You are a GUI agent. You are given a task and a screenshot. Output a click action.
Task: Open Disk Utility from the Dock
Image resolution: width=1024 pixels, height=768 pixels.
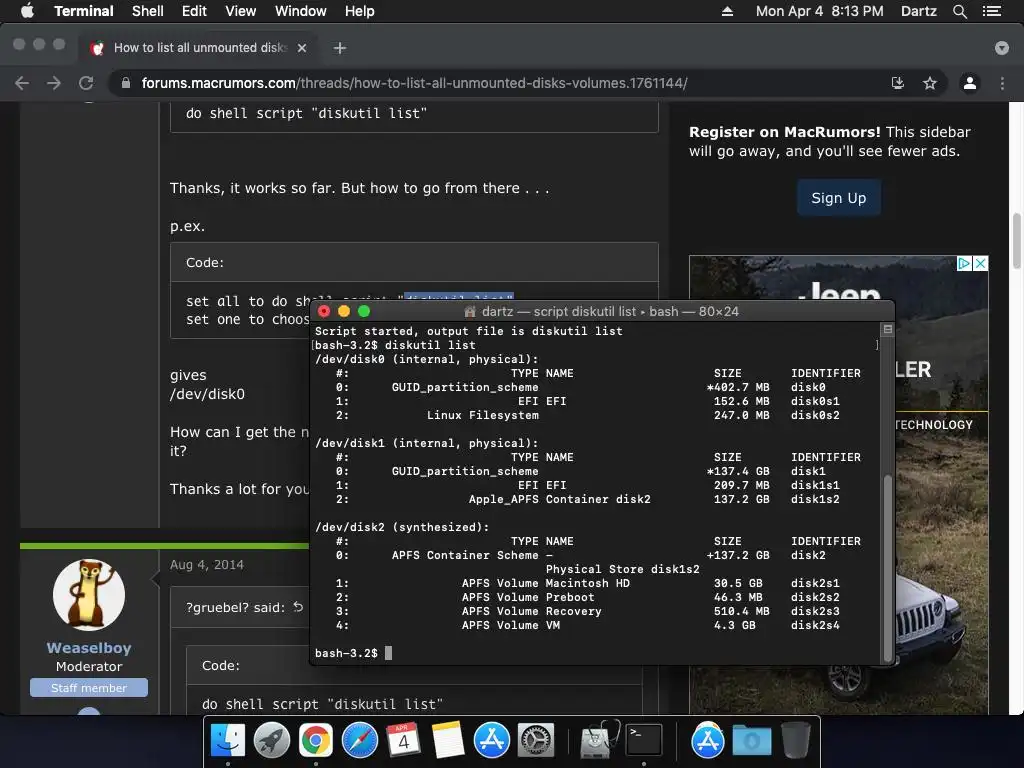tap(600, 741)
